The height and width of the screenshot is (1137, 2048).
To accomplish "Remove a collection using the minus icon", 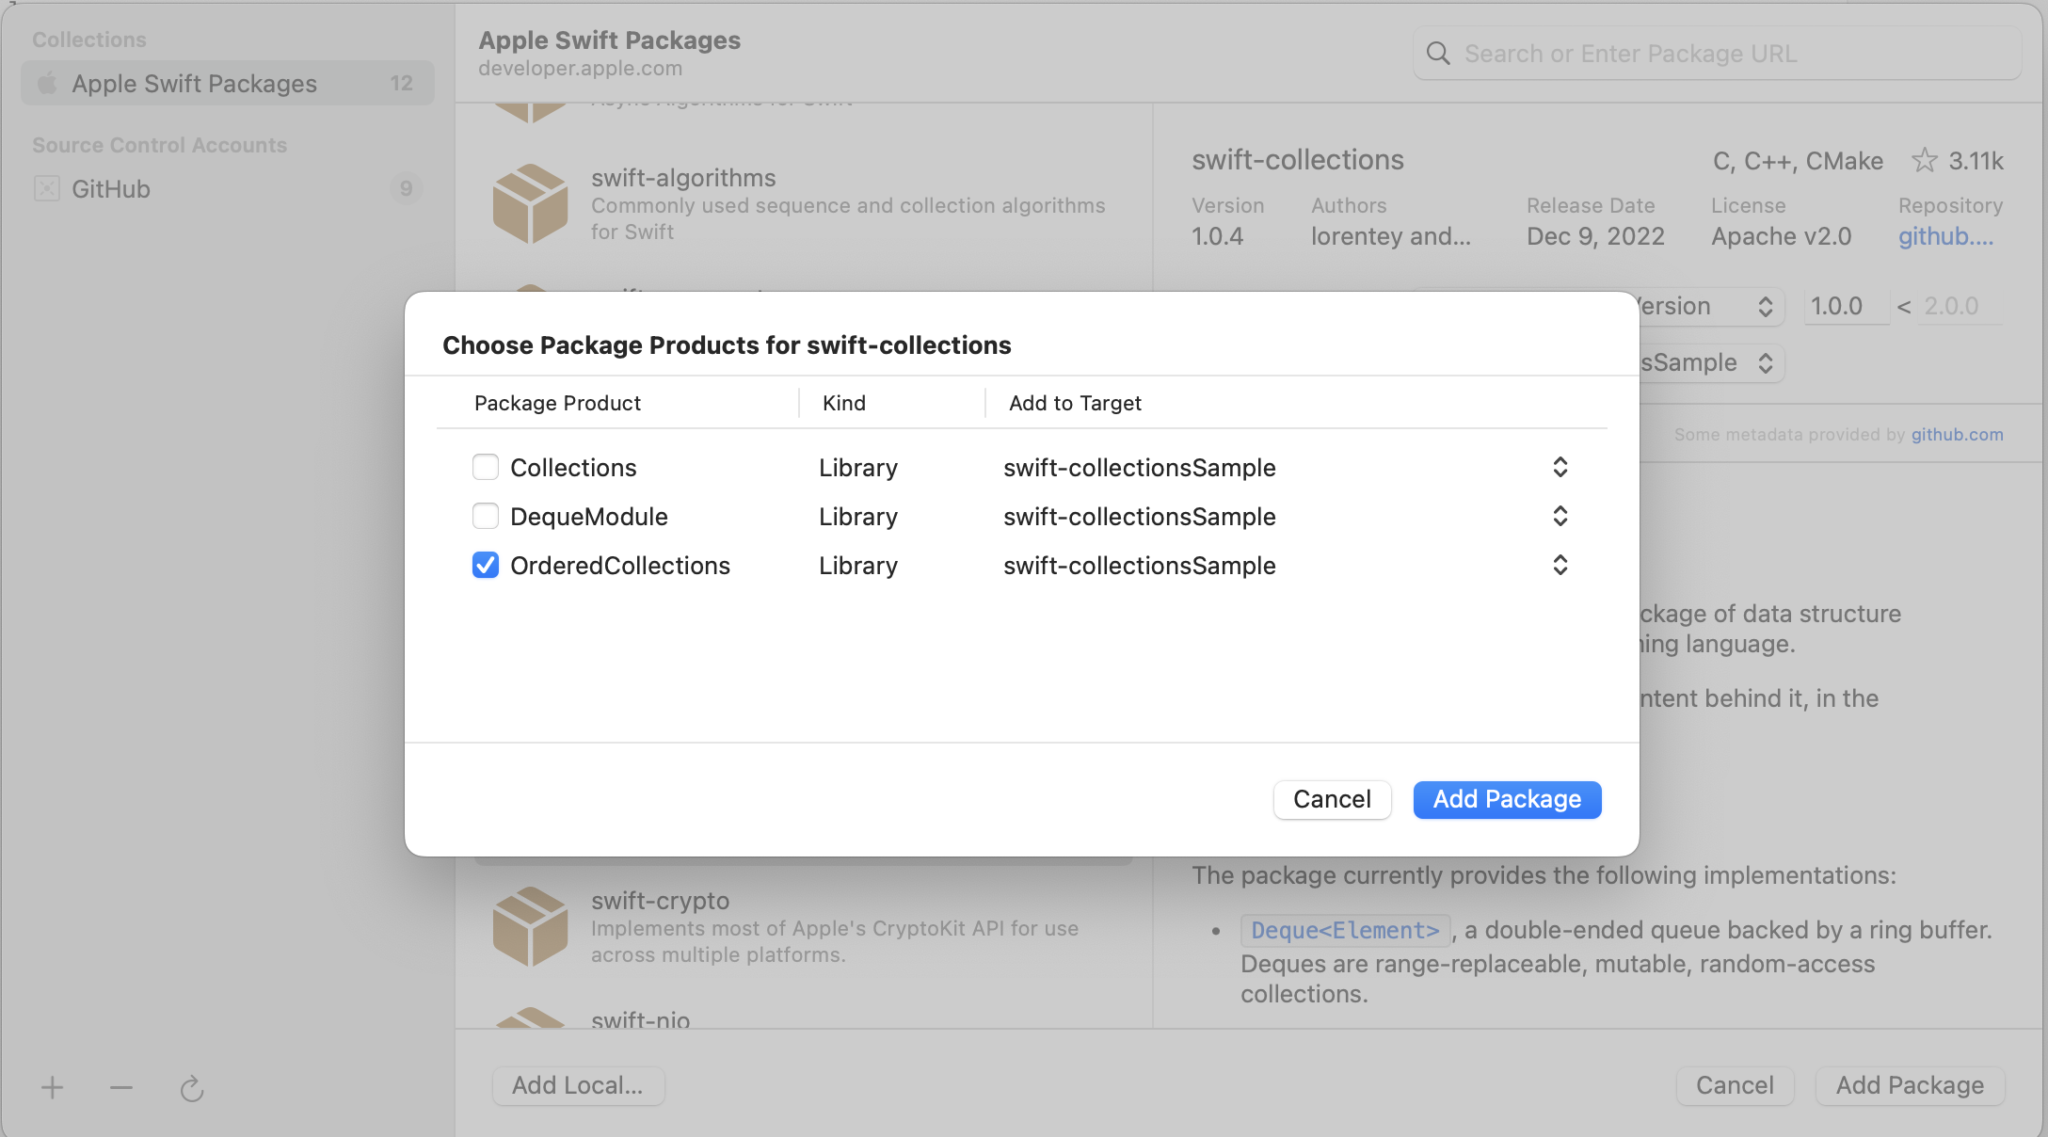I will [x=120, y=1088].
